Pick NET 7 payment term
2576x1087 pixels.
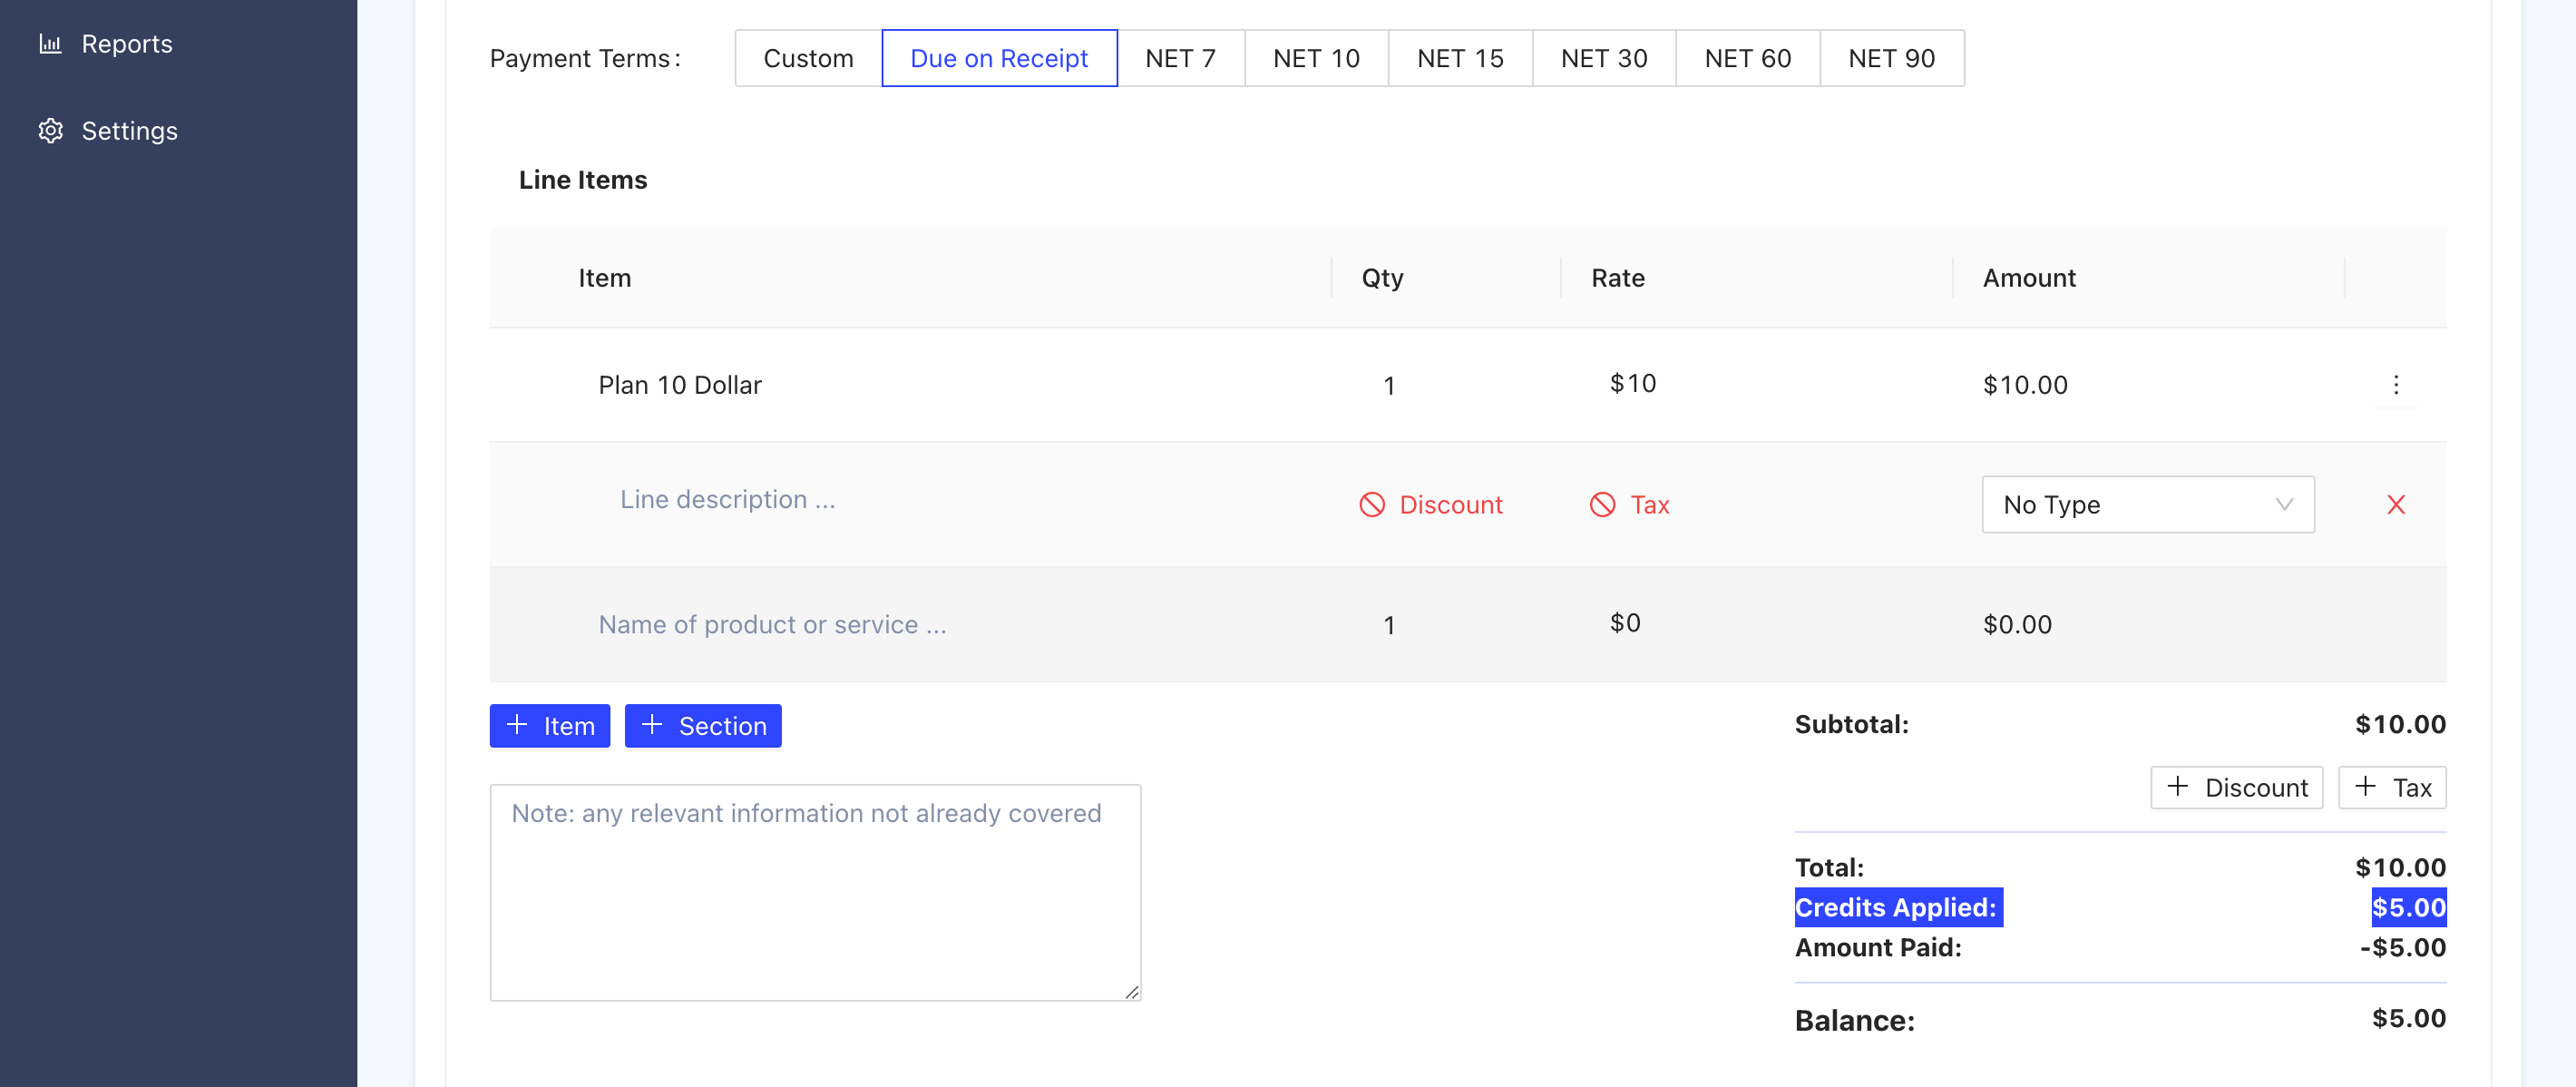coord(1180,58)
